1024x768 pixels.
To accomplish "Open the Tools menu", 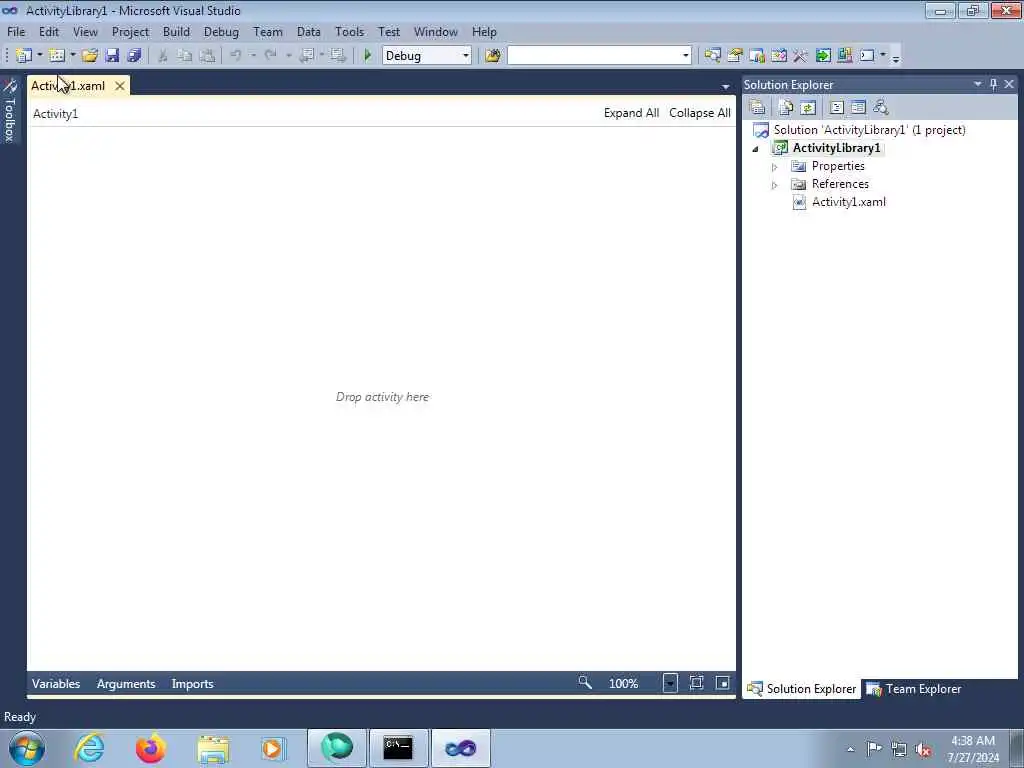I will (x=349, y=31).
